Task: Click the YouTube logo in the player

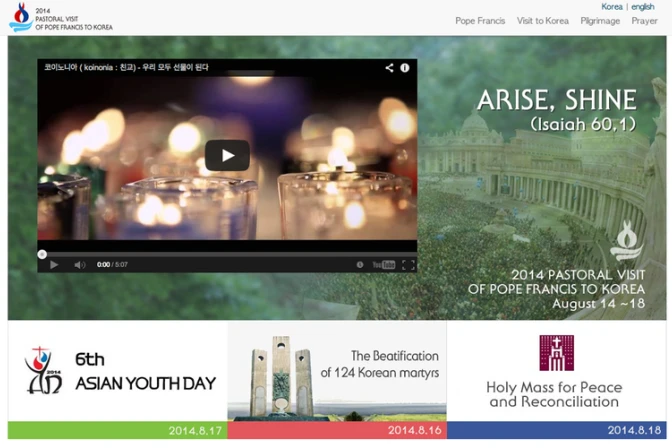Action: (383, 265)
